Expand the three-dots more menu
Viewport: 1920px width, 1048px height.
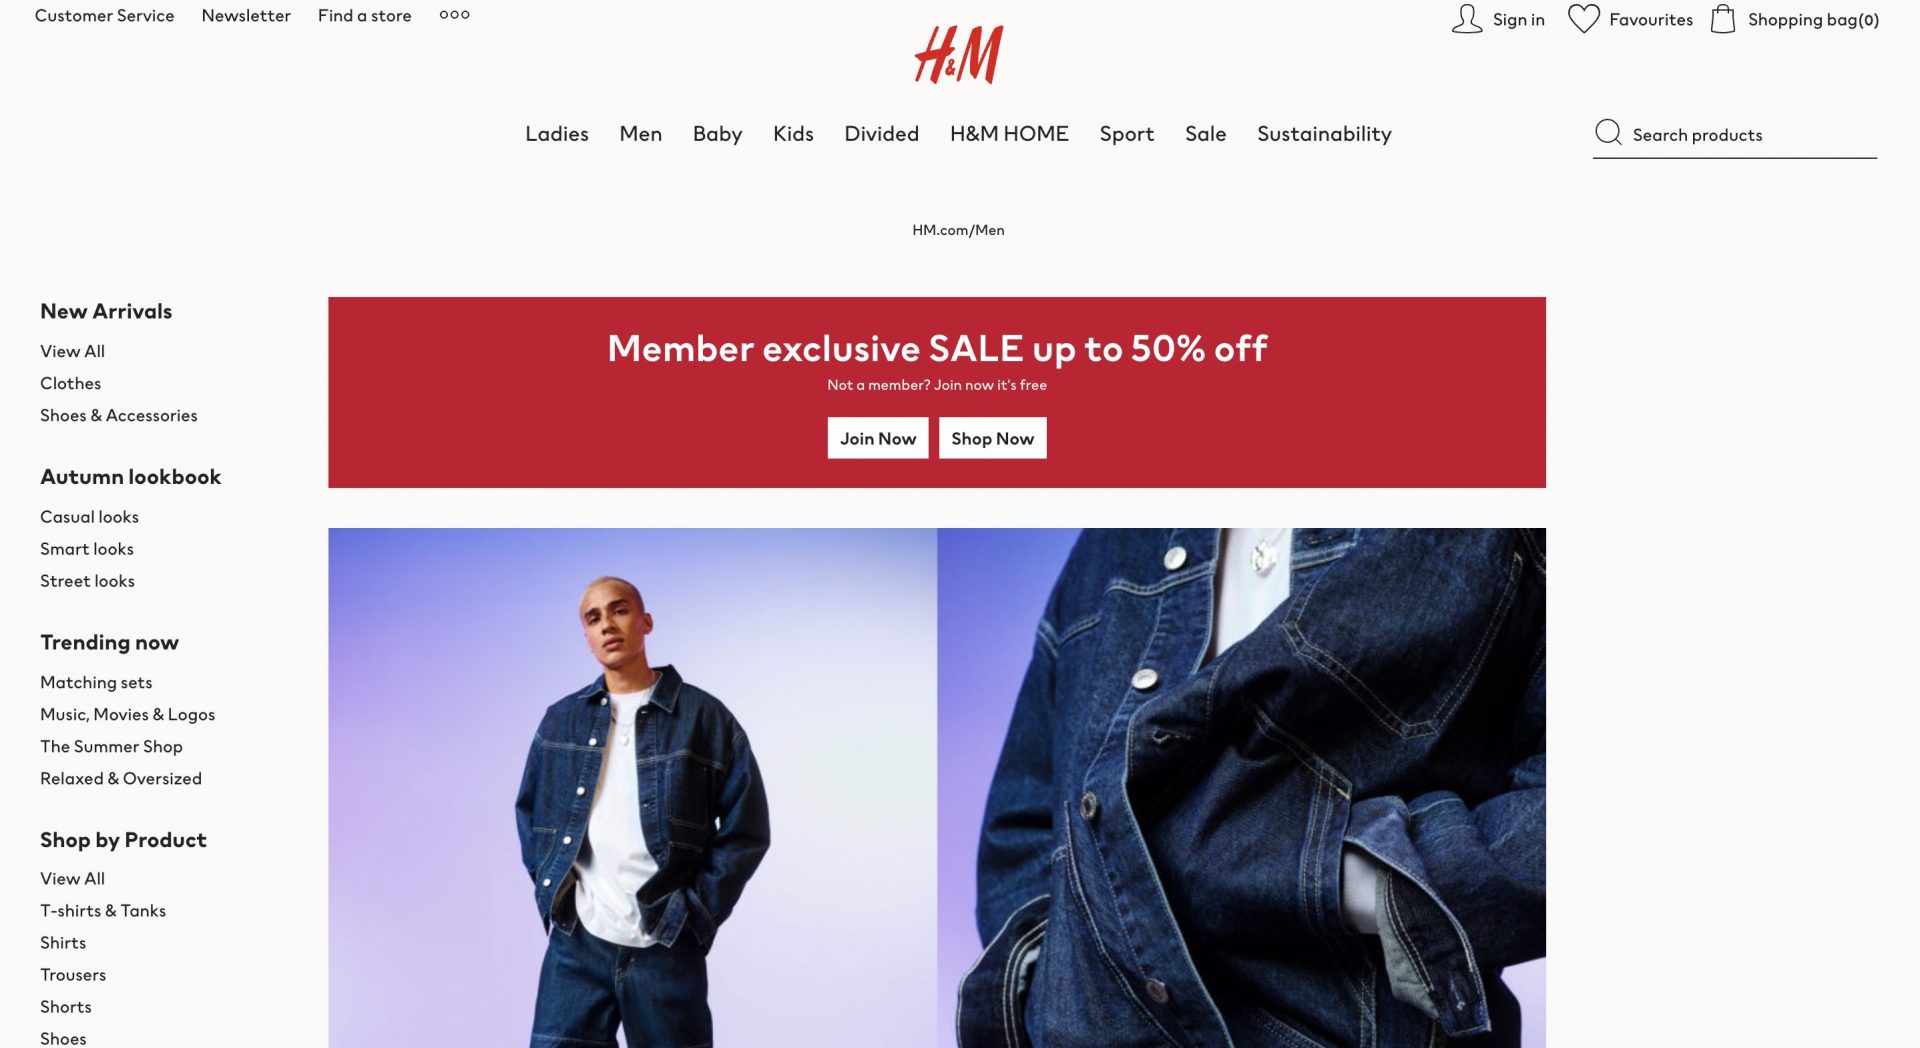[454, 15]
